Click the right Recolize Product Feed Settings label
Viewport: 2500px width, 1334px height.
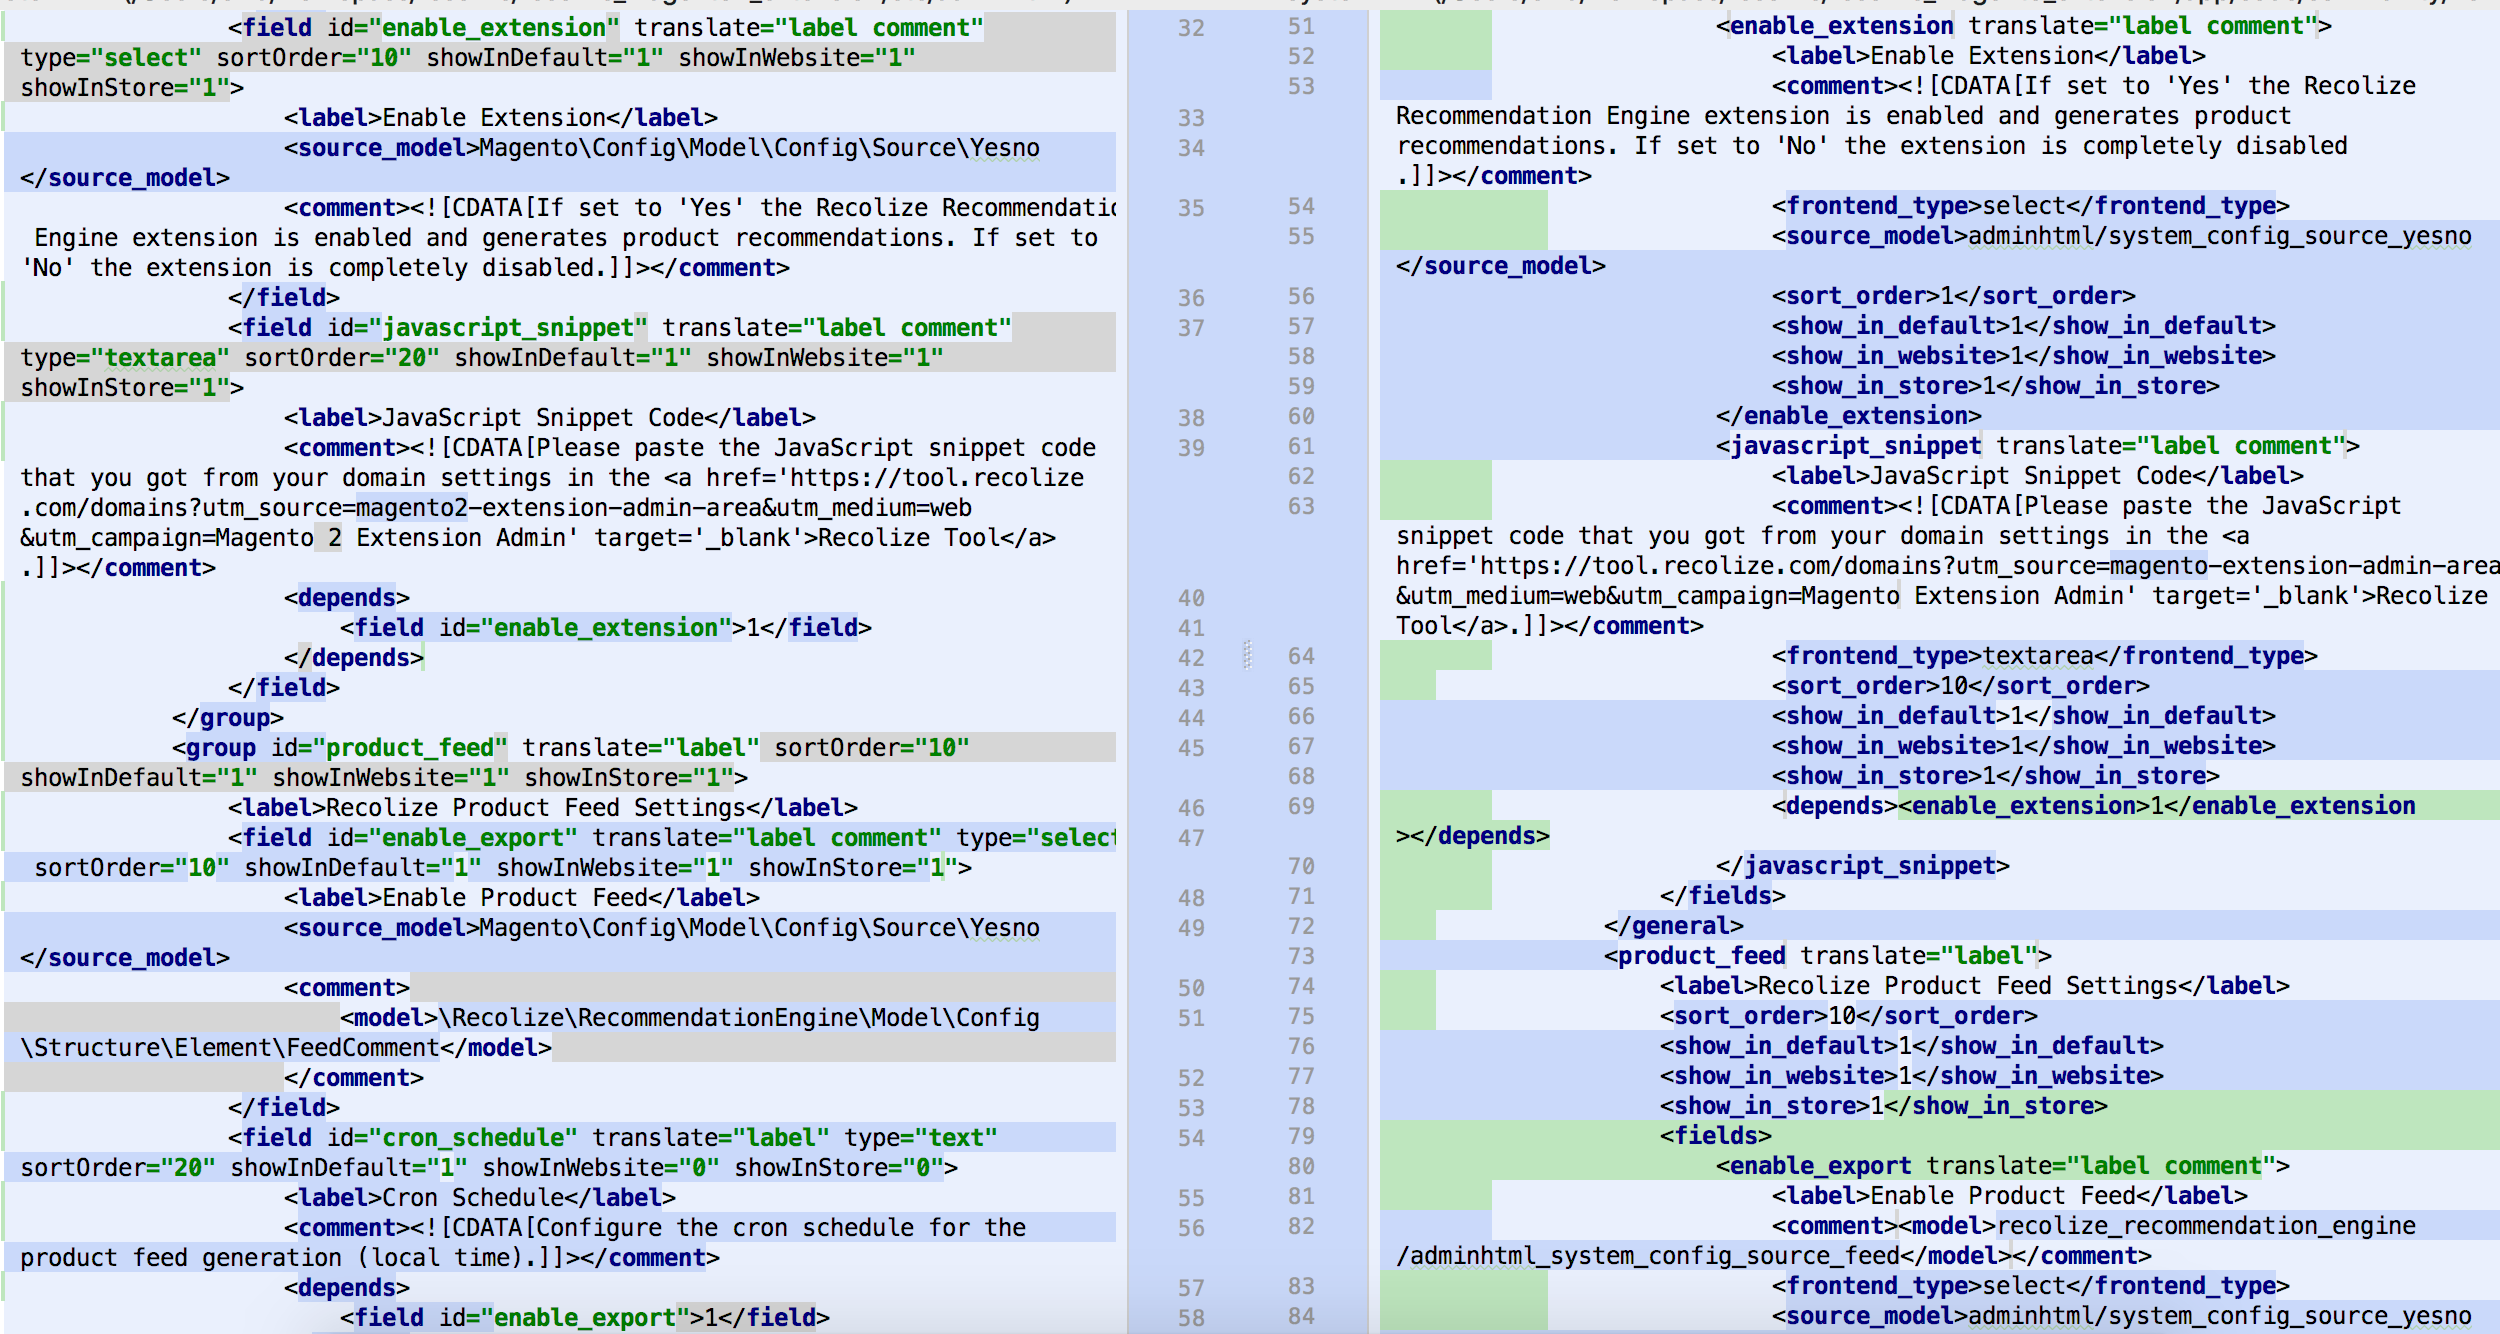(1974, 986)
